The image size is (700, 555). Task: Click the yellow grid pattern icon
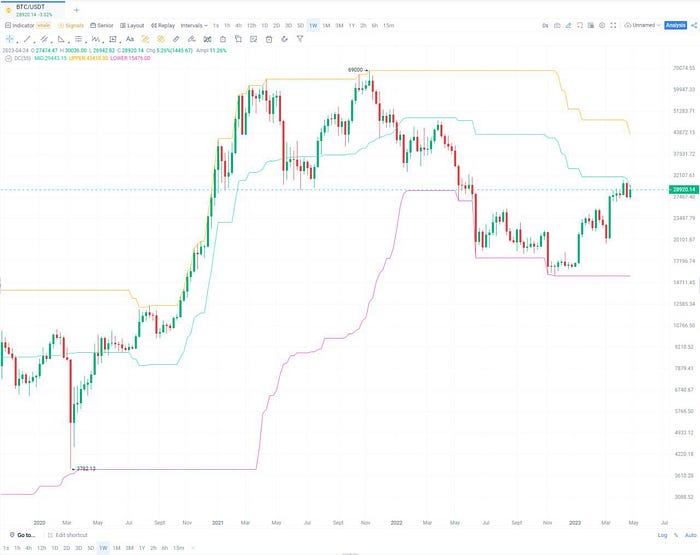coord(161,39)
